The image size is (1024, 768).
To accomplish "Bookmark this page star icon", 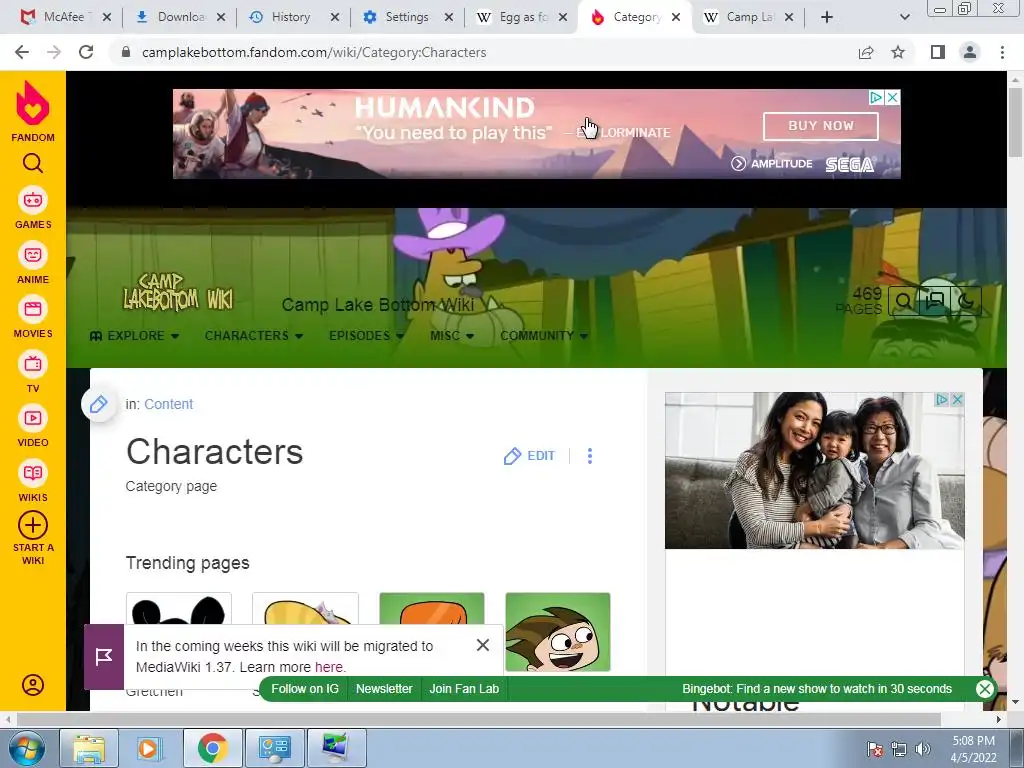I will (x=898, y=52).
